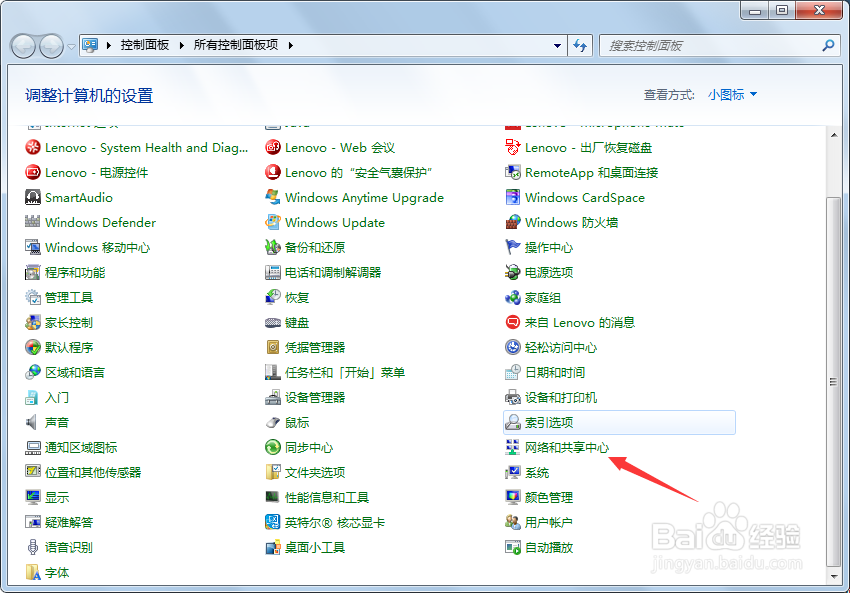850x593 pixels.
Task: Click scrollbar up arrow
Action: (834, 135)
